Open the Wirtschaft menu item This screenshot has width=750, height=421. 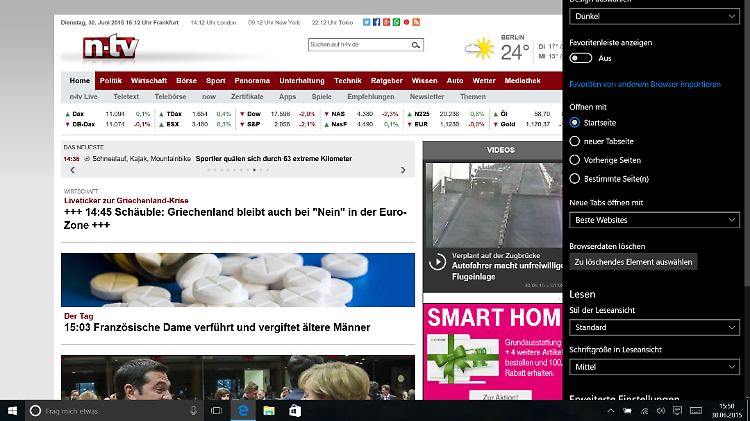tap(149, 80)
